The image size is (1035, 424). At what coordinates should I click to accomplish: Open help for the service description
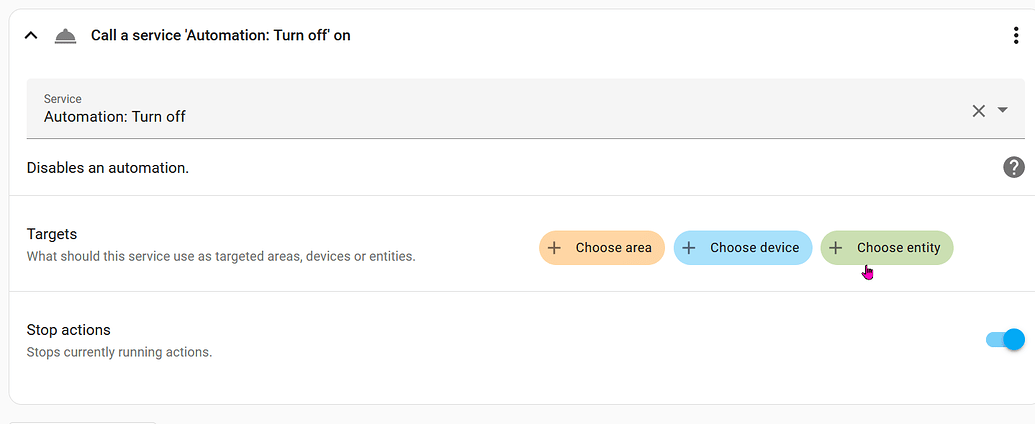coord(1013,167)
